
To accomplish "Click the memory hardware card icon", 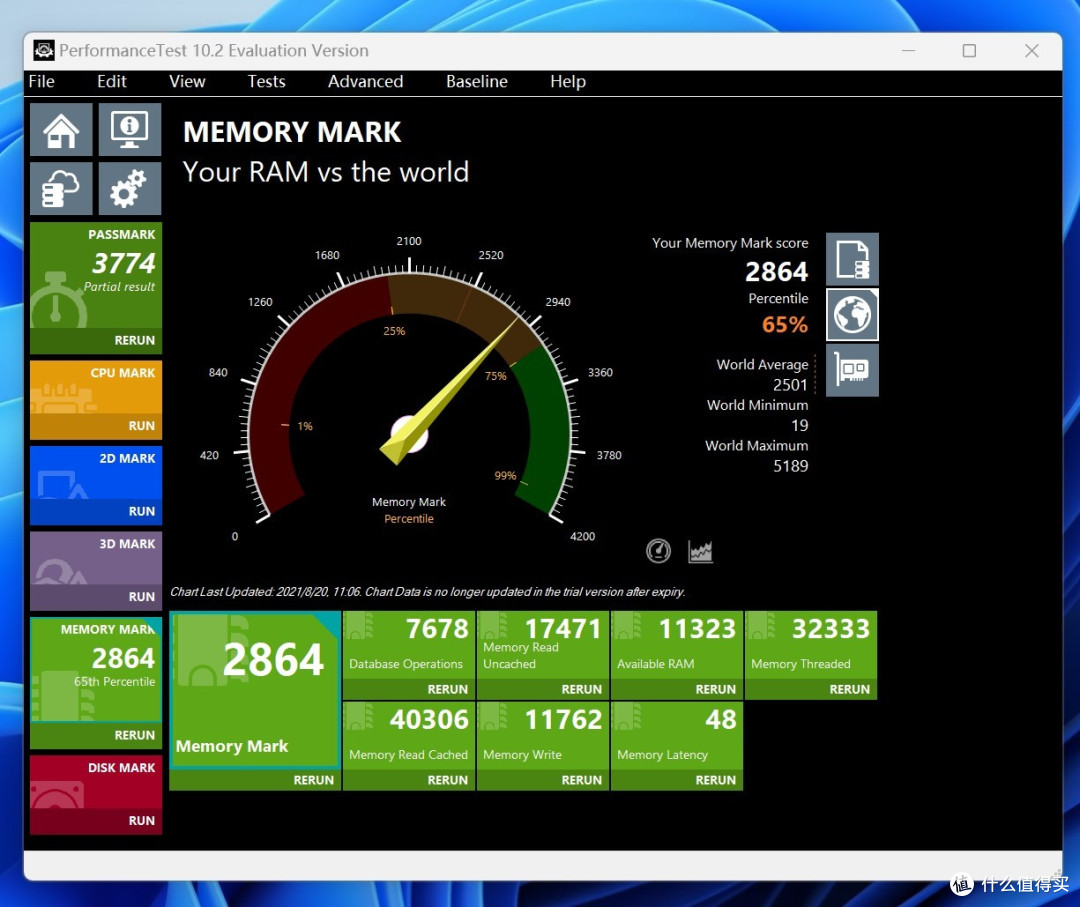I will pos(852,371).
